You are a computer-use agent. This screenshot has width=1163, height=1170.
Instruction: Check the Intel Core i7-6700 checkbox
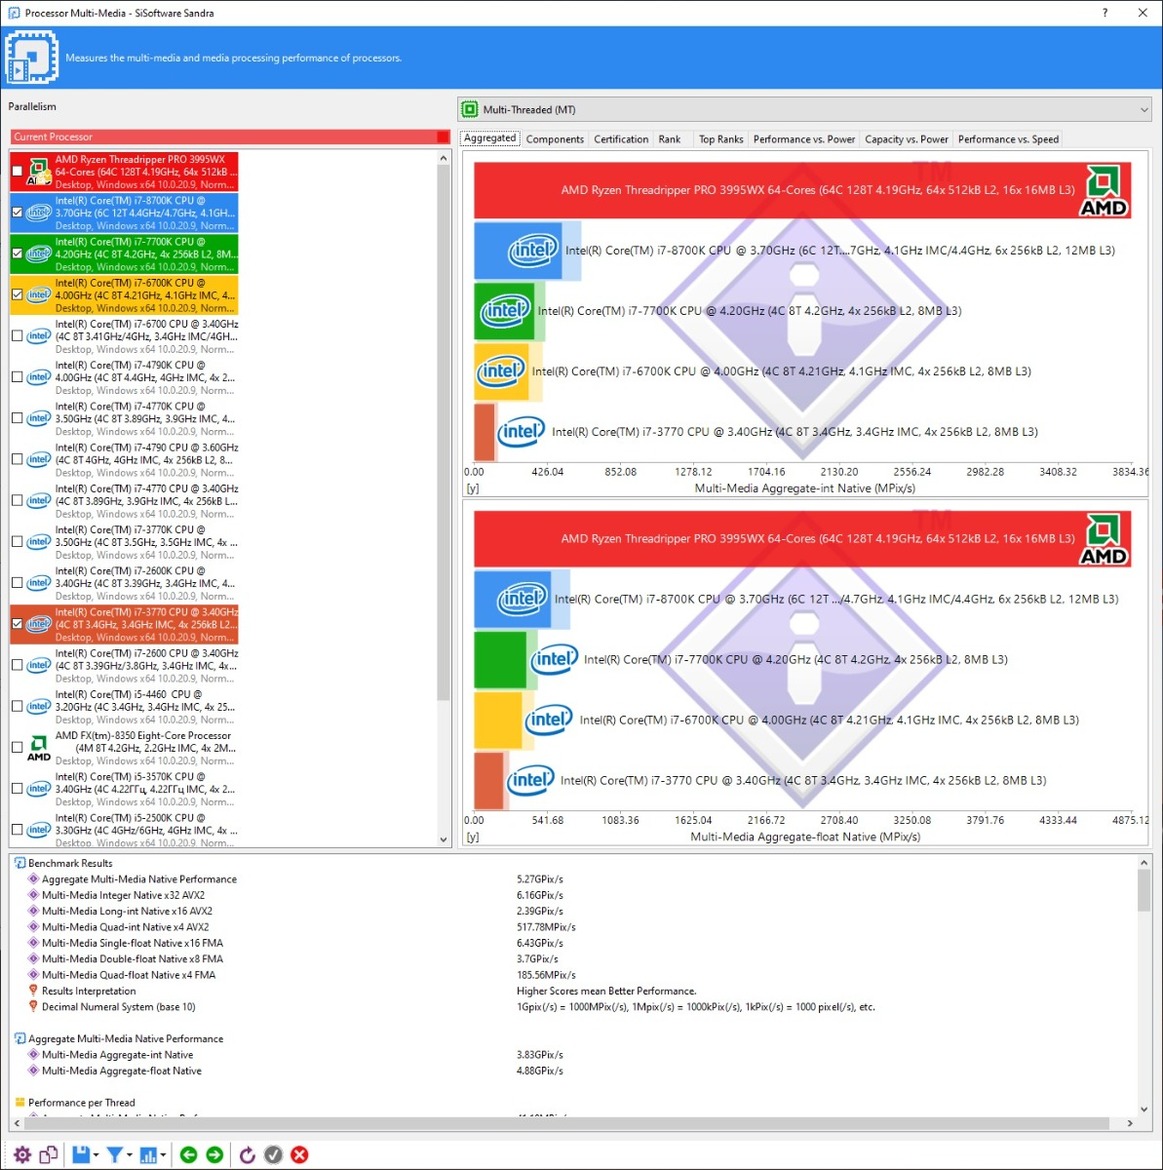click(17, 336)
